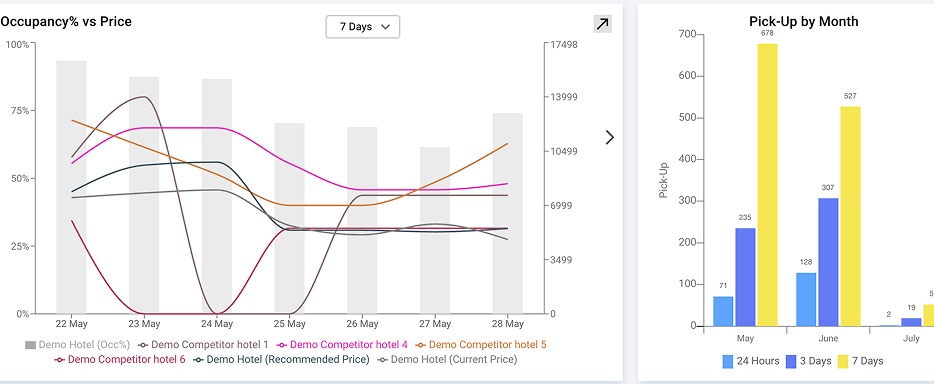Image resolution: width=934 pixels, height=384 pixels.
Task: Go to next dates with the right chevron
Action: click(x=609, y=138)
